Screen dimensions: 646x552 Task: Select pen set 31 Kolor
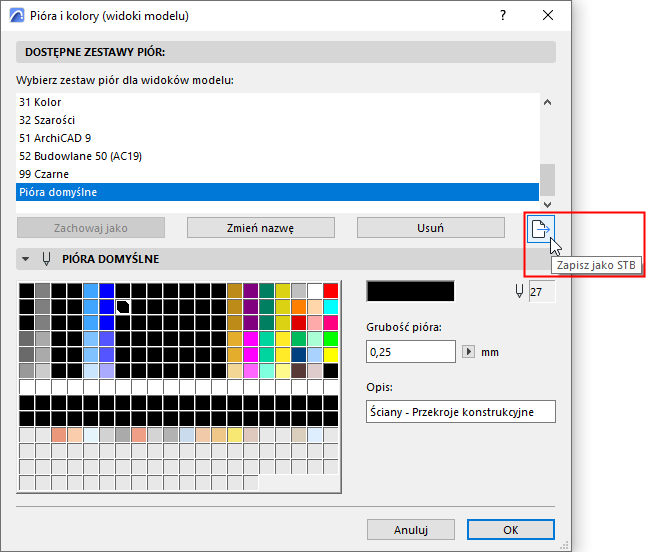(x=278, y=102)
